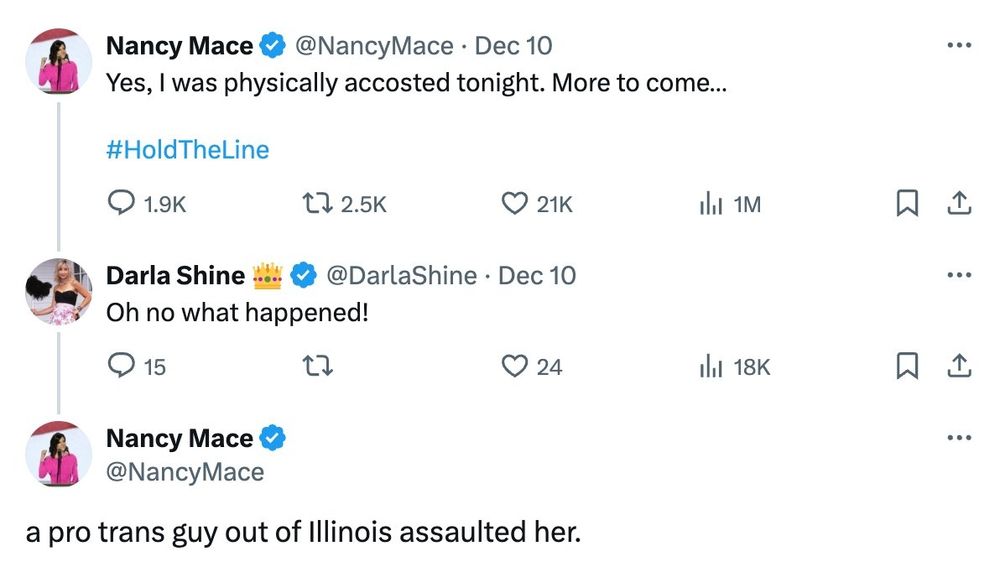1000x582 pixels.
Task: Click the #HoldTheLine hashtag
Action: pyautogui.click(x=187, y=150)
